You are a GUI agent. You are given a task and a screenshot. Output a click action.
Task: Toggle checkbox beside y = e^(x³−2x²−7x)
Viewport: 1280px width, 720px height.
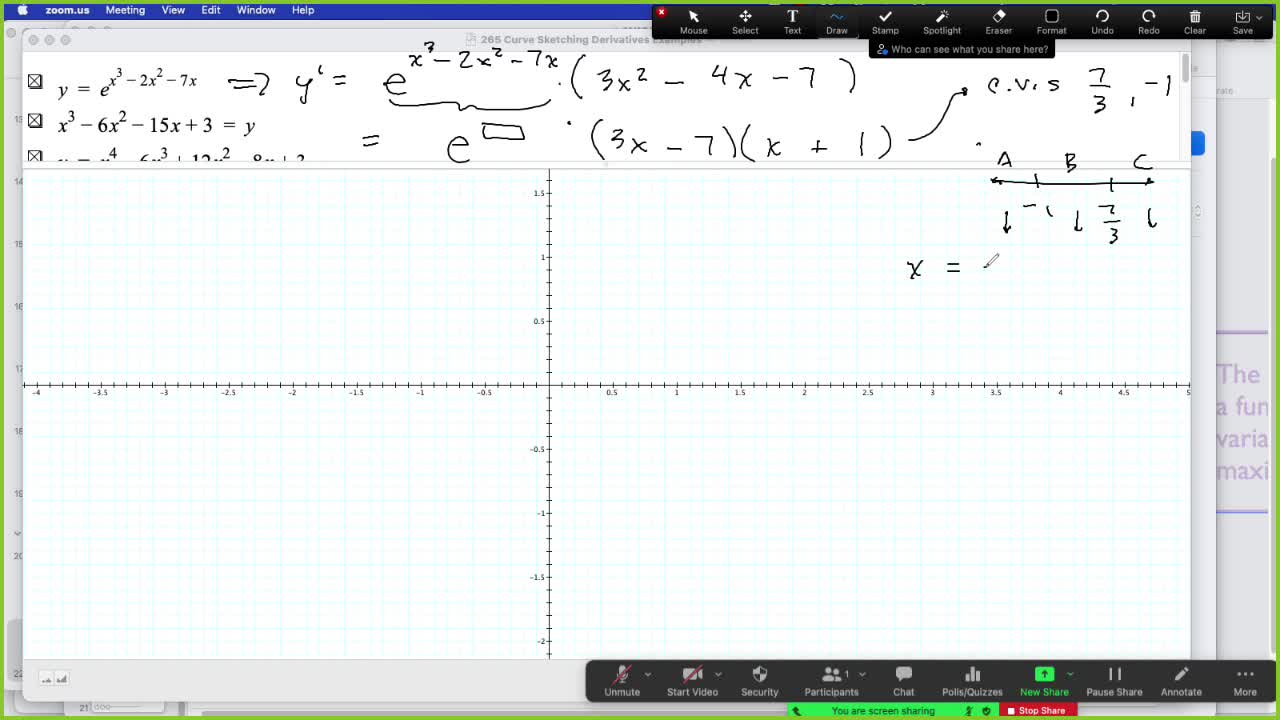click(x=35, y=82)
